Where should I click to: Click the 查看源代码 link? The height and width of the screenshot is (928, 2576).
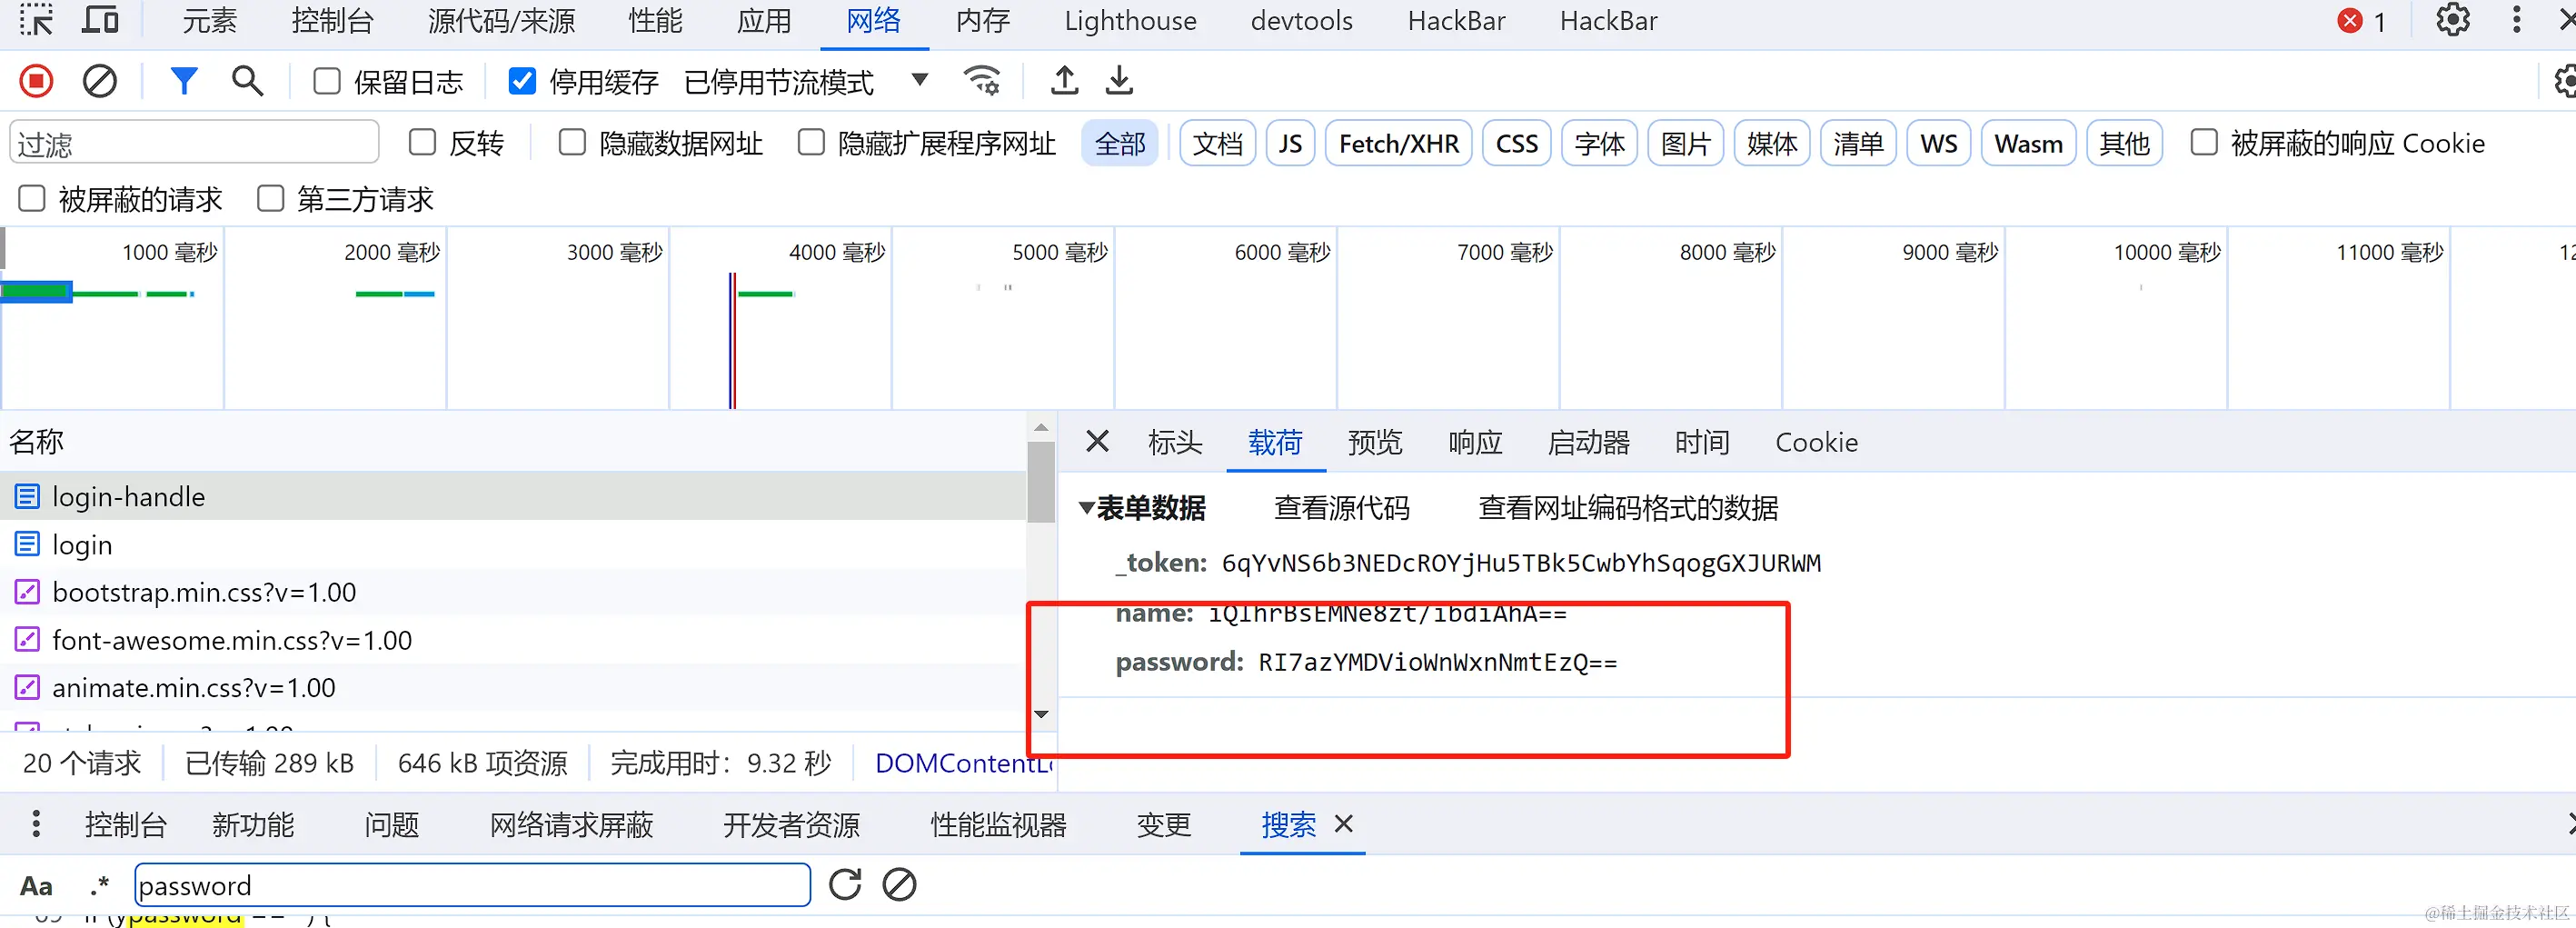pyautogui.click(x=1341, y=508)
